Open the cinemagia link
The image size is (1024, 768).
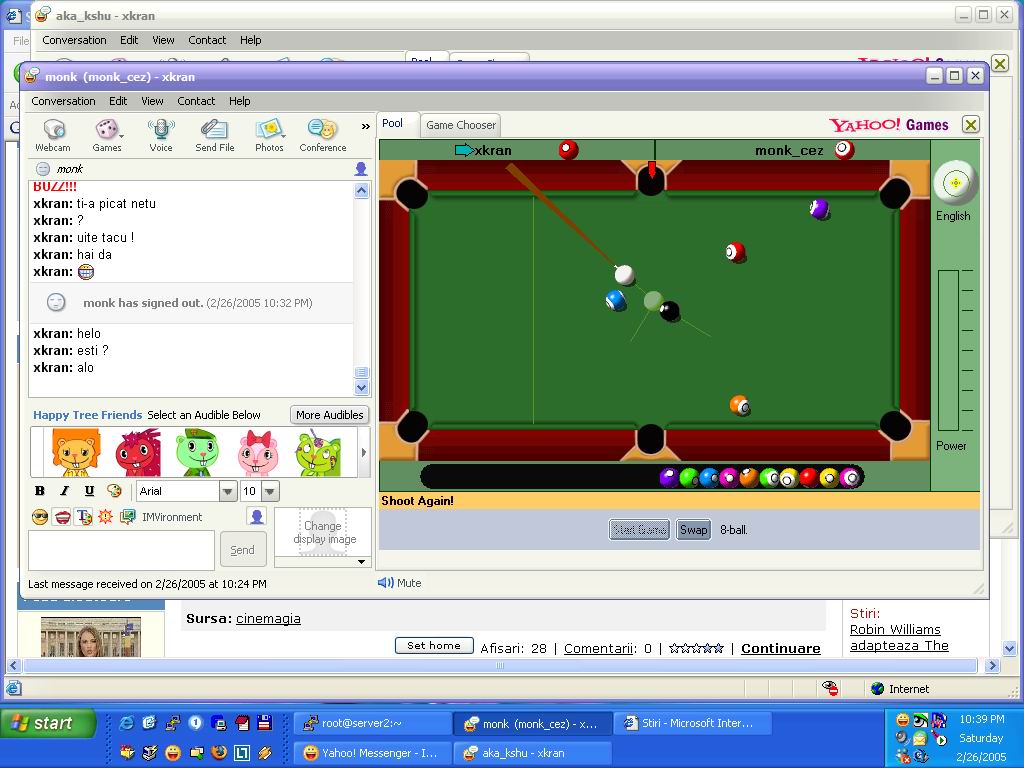pos(268,618)
